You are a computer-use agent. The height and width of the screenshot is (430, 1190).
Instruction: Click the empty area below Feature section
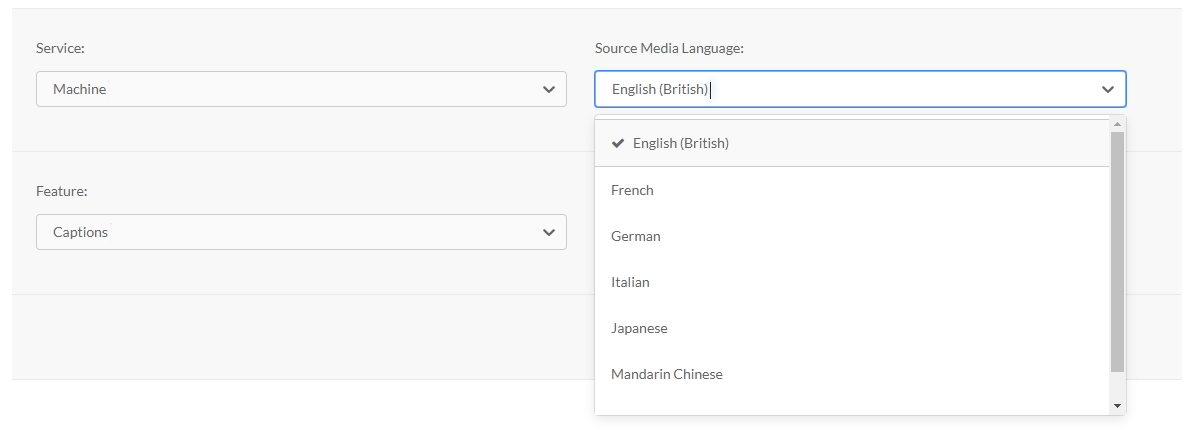[x=300, y=337]
